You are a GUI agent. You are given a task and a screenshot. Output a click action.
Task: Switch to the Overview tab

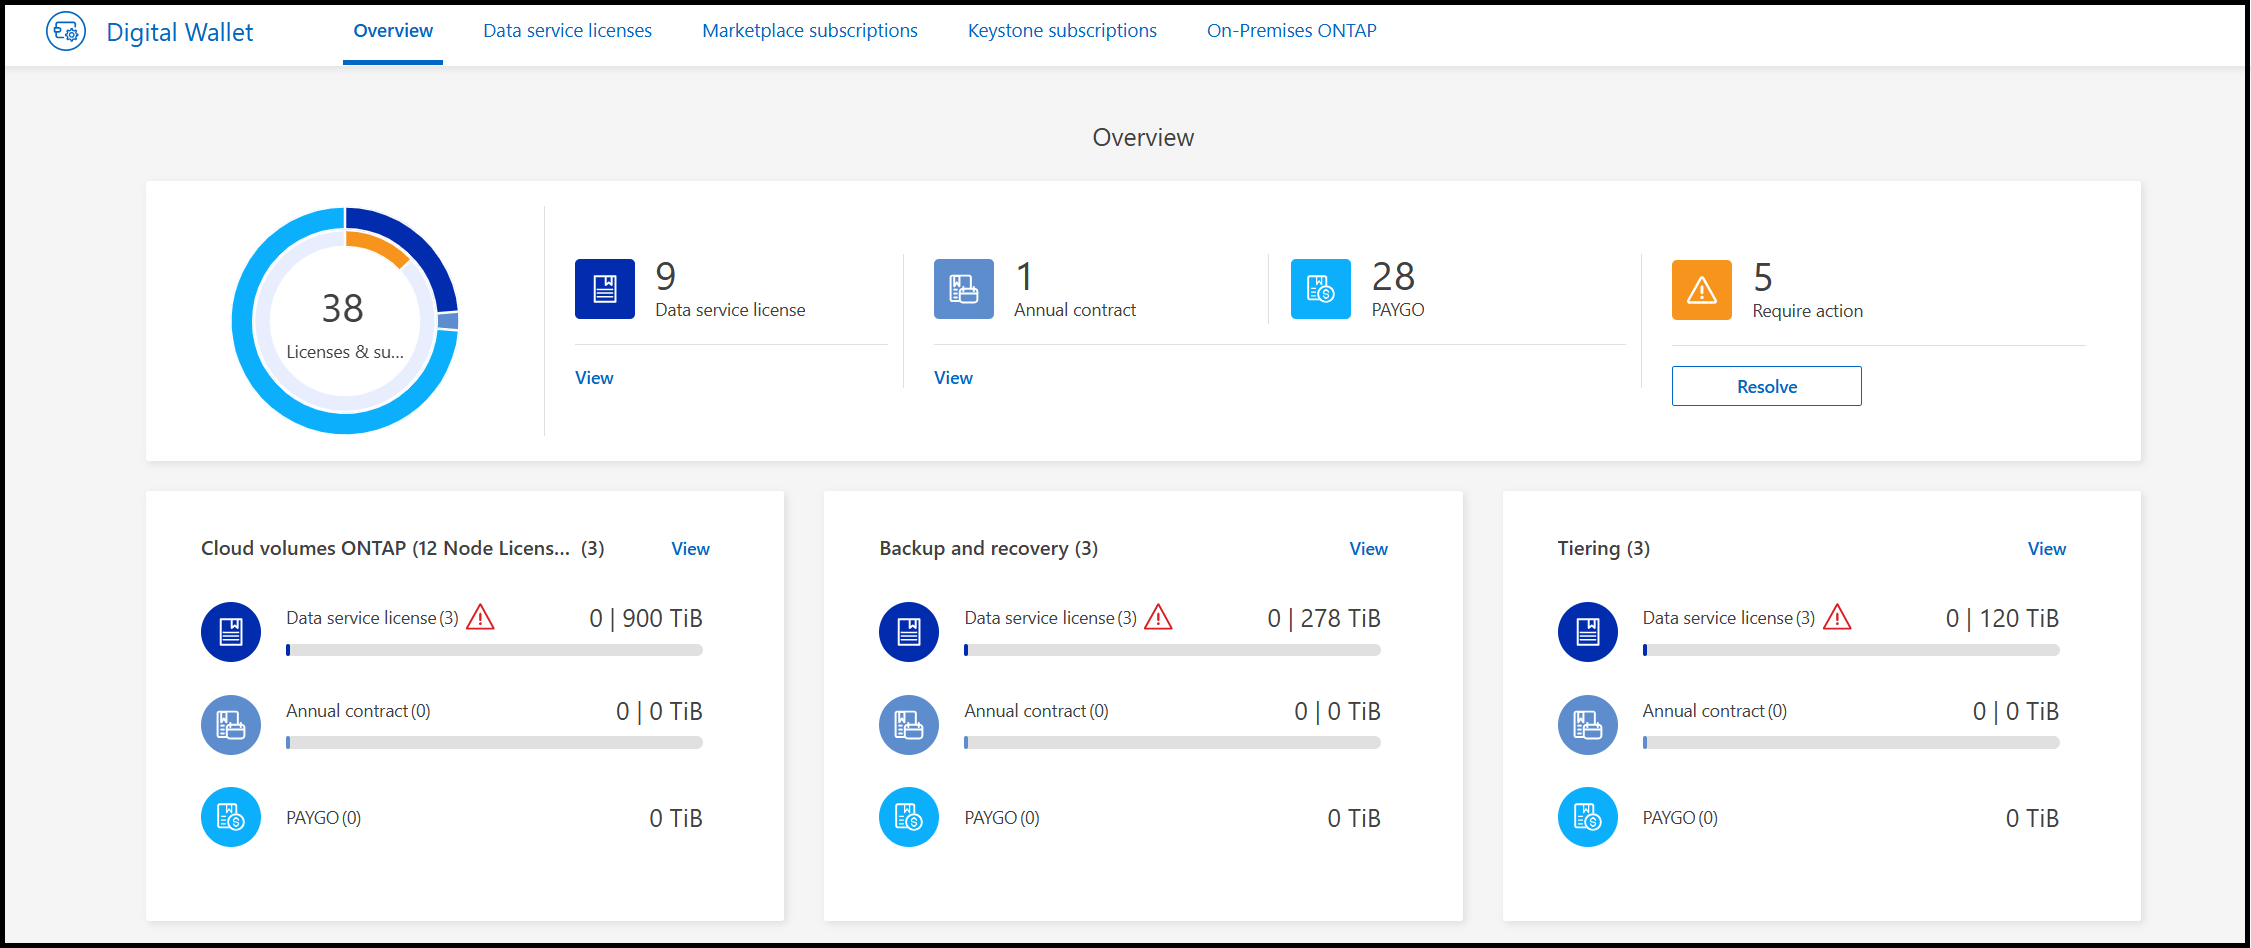(393, 31)
